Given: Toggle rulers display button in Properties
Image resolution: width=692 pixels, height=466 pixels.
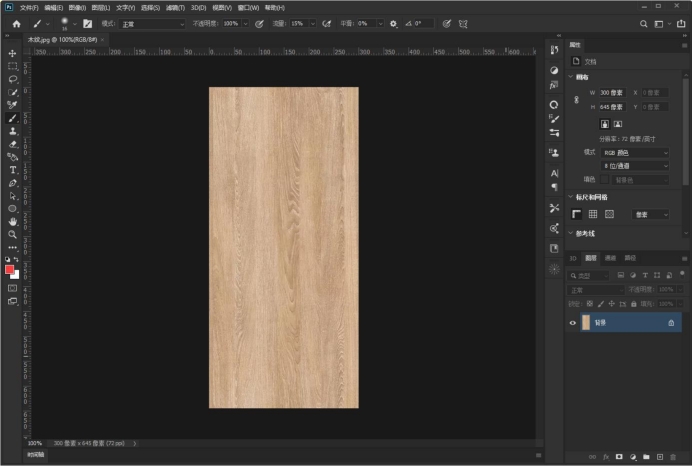Looking at the screenshot, I should click(x=576, y=214).
